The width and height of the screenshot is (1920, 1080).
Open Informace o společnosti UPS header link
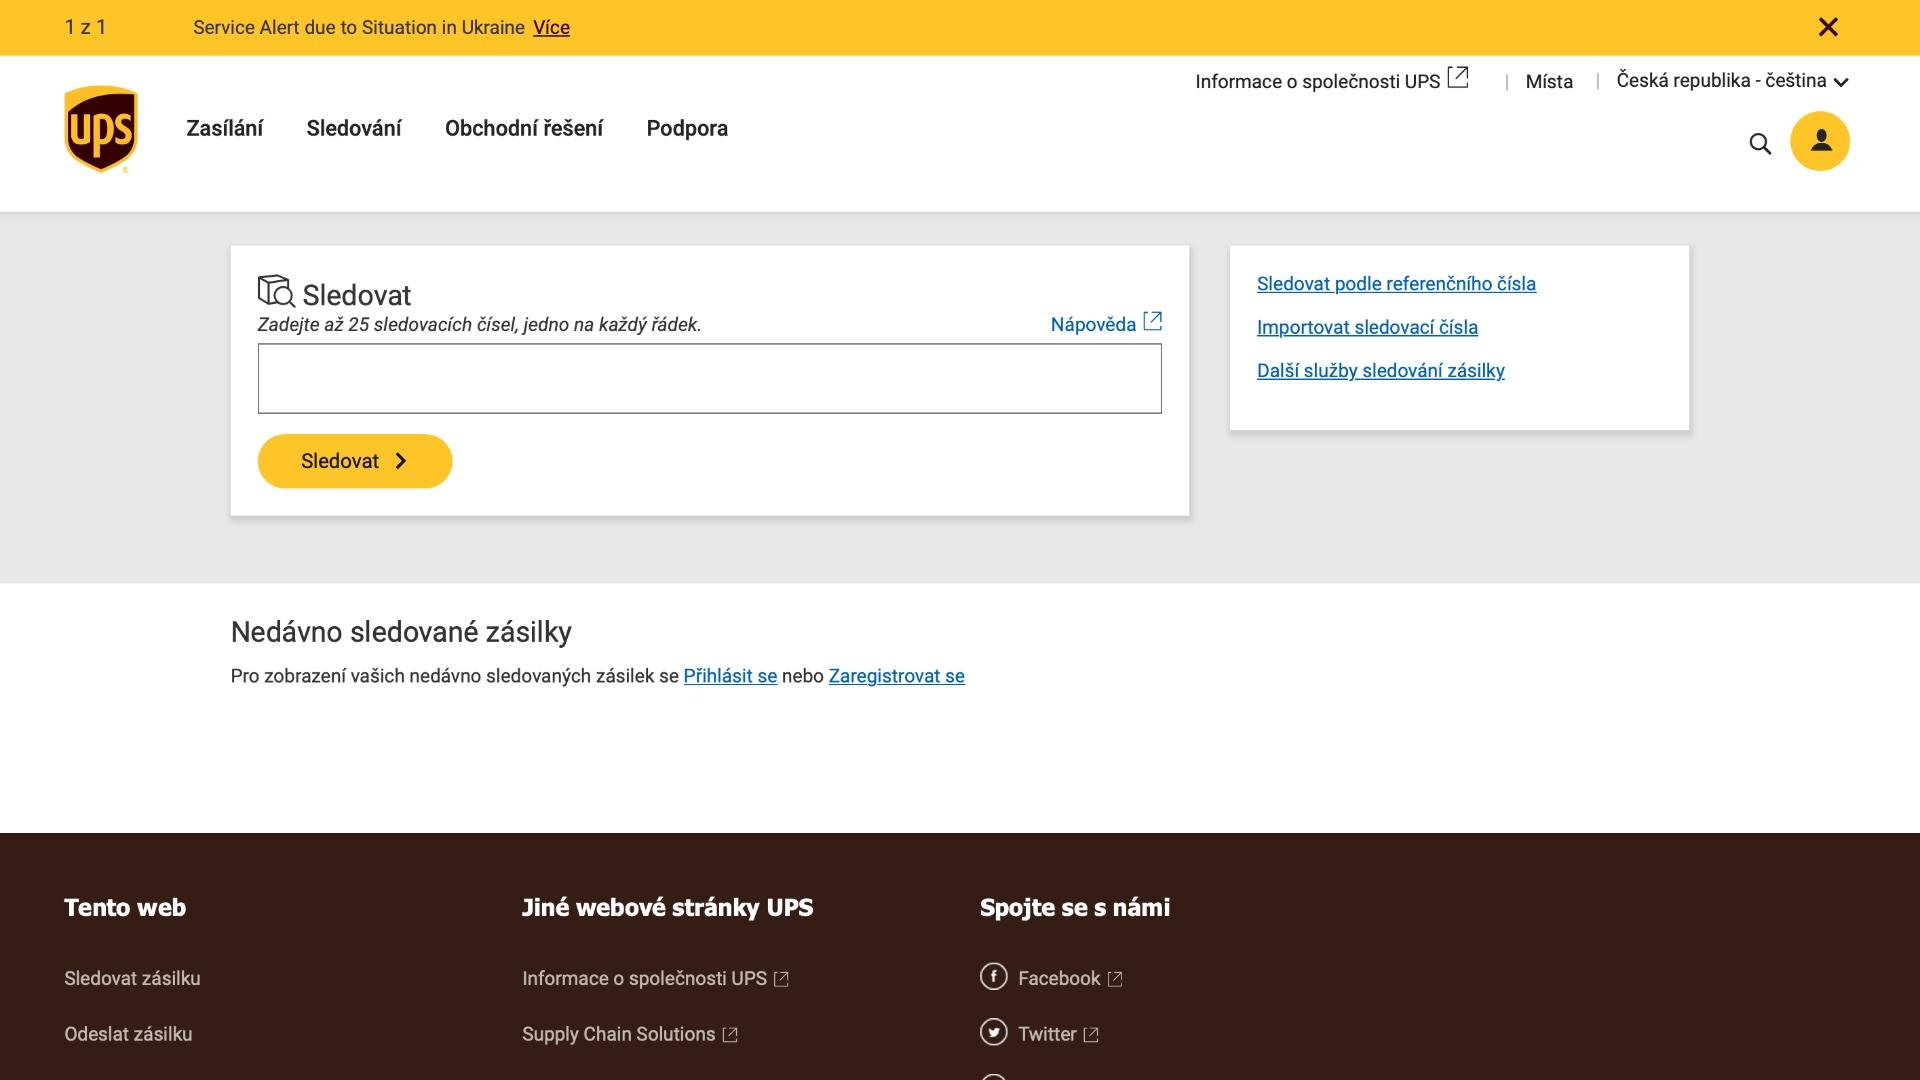click(1317, 82)
